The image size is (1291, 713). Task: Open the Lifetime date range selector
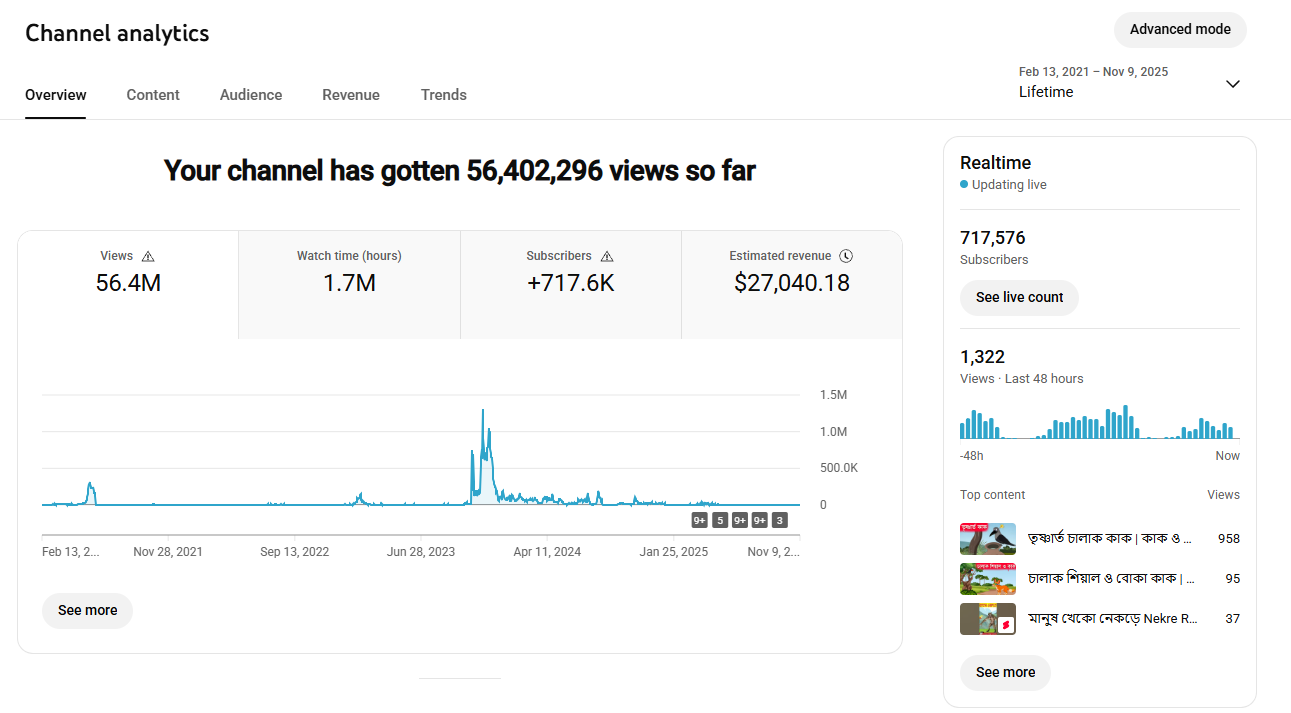(x=1046, y=92)
